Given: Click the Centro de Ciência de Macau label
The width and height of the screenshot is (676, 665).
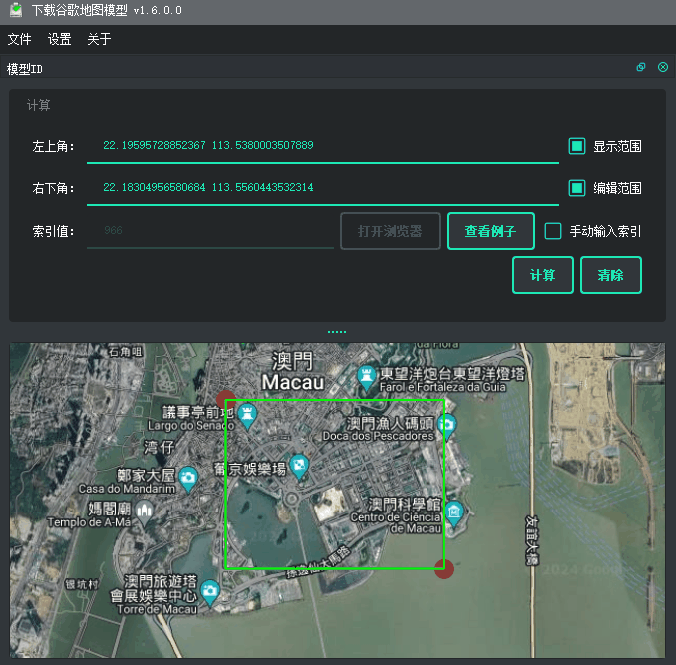Looking at the screenshot, I should [x=396, y=522].
